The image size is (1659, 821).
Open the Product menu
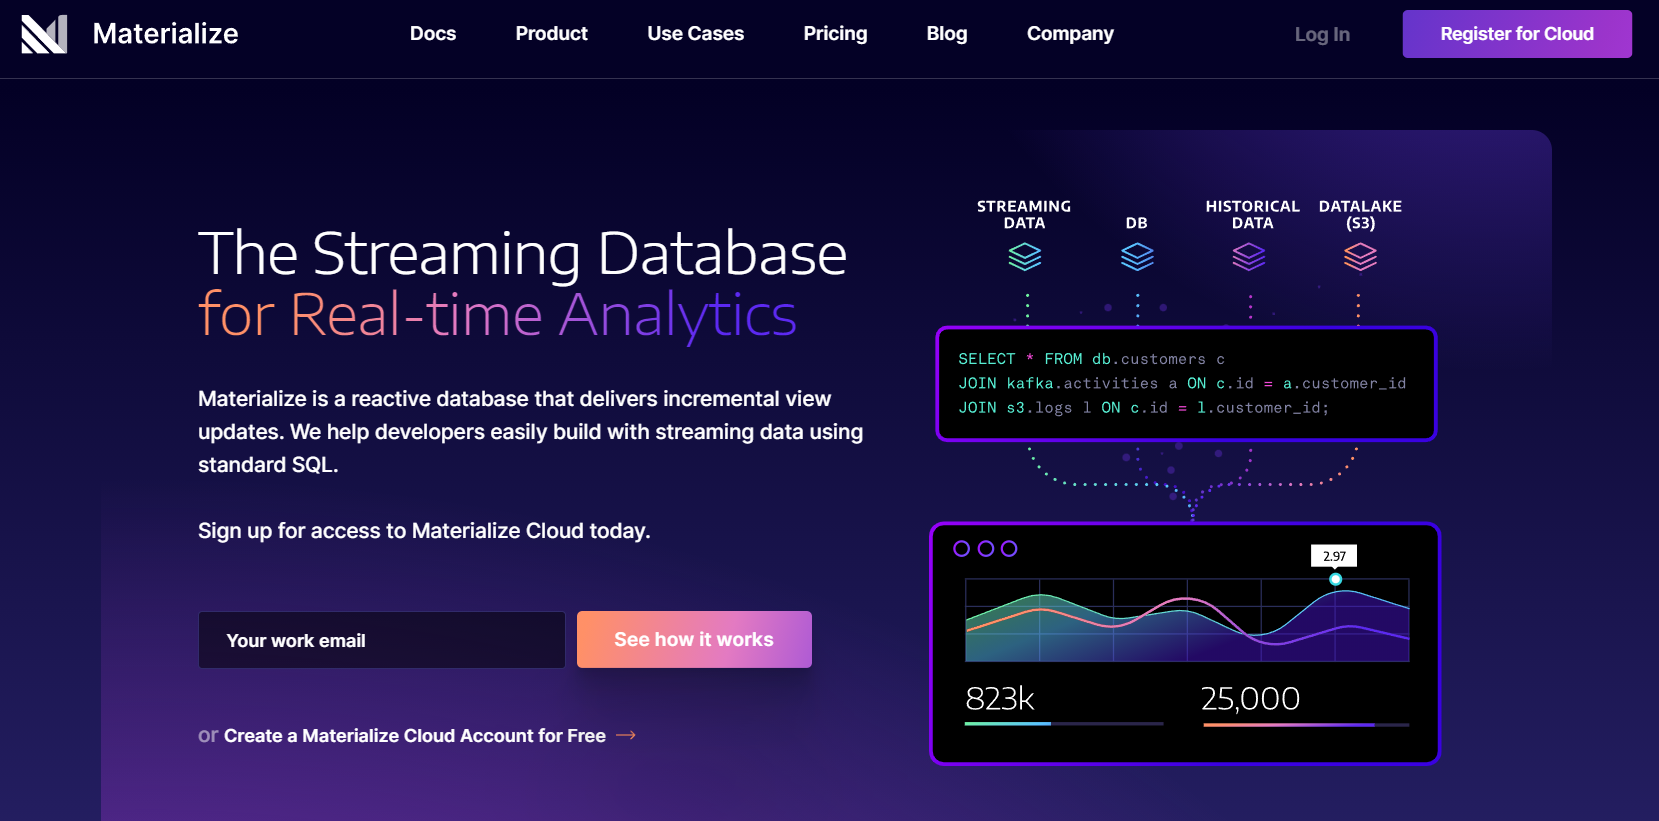pyautogui.click(x=552, y=34)
